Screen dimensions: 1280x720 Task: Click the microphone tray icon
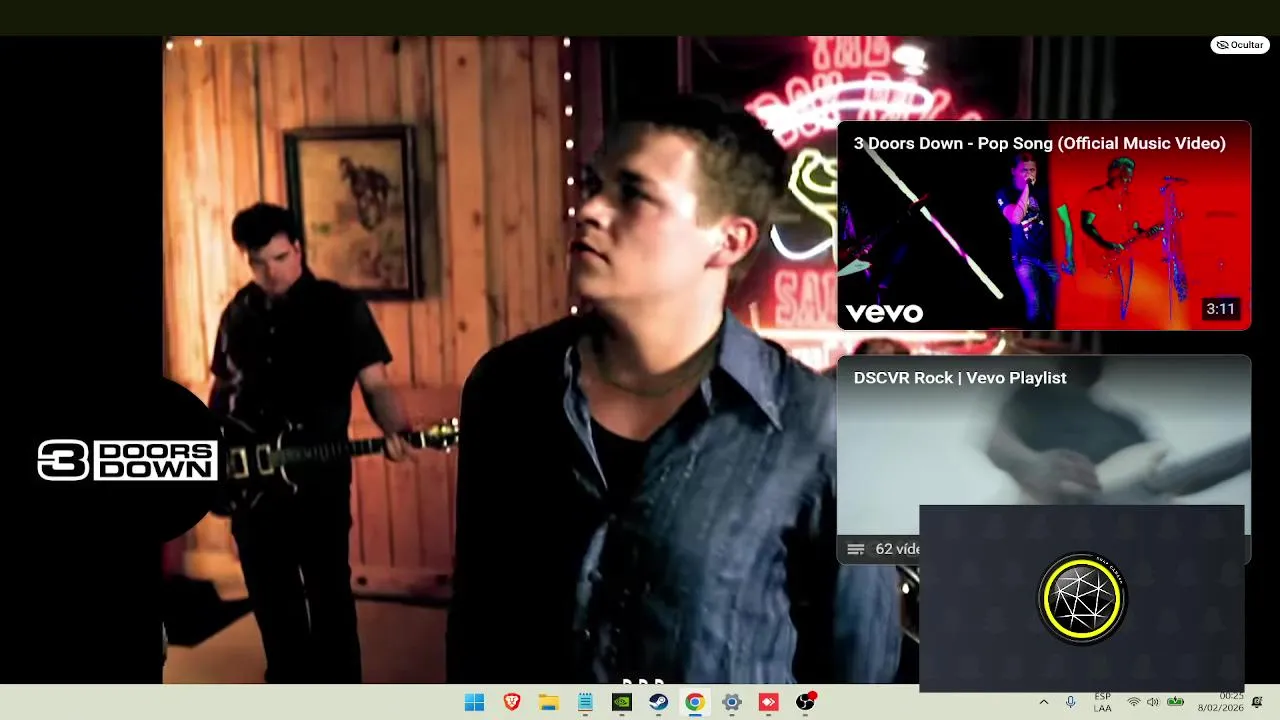[x=1071, y=702]
